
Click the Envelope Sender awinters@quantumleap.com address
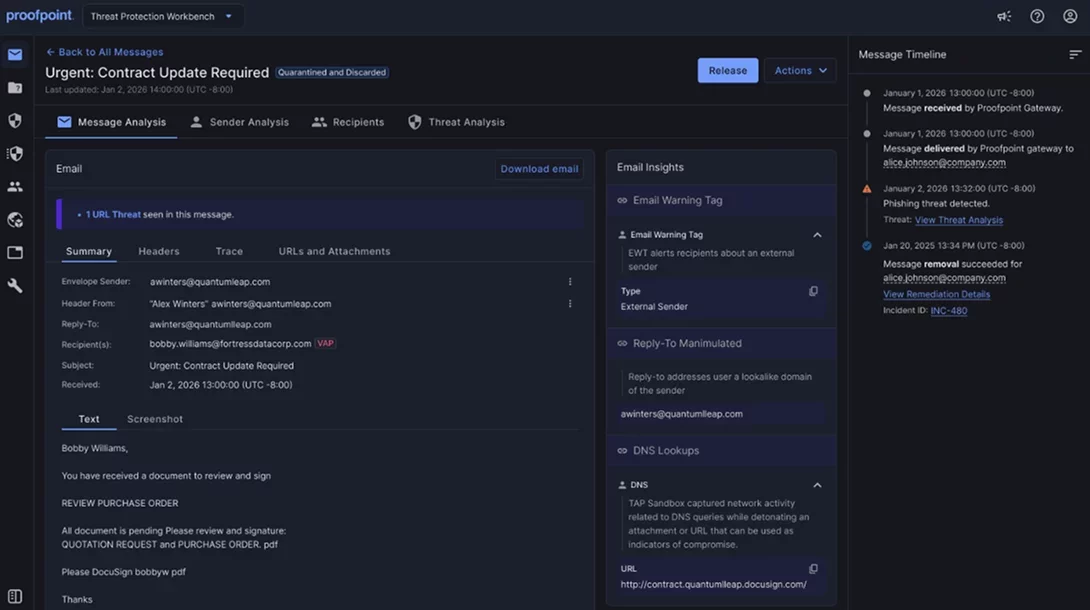(209, 282)
